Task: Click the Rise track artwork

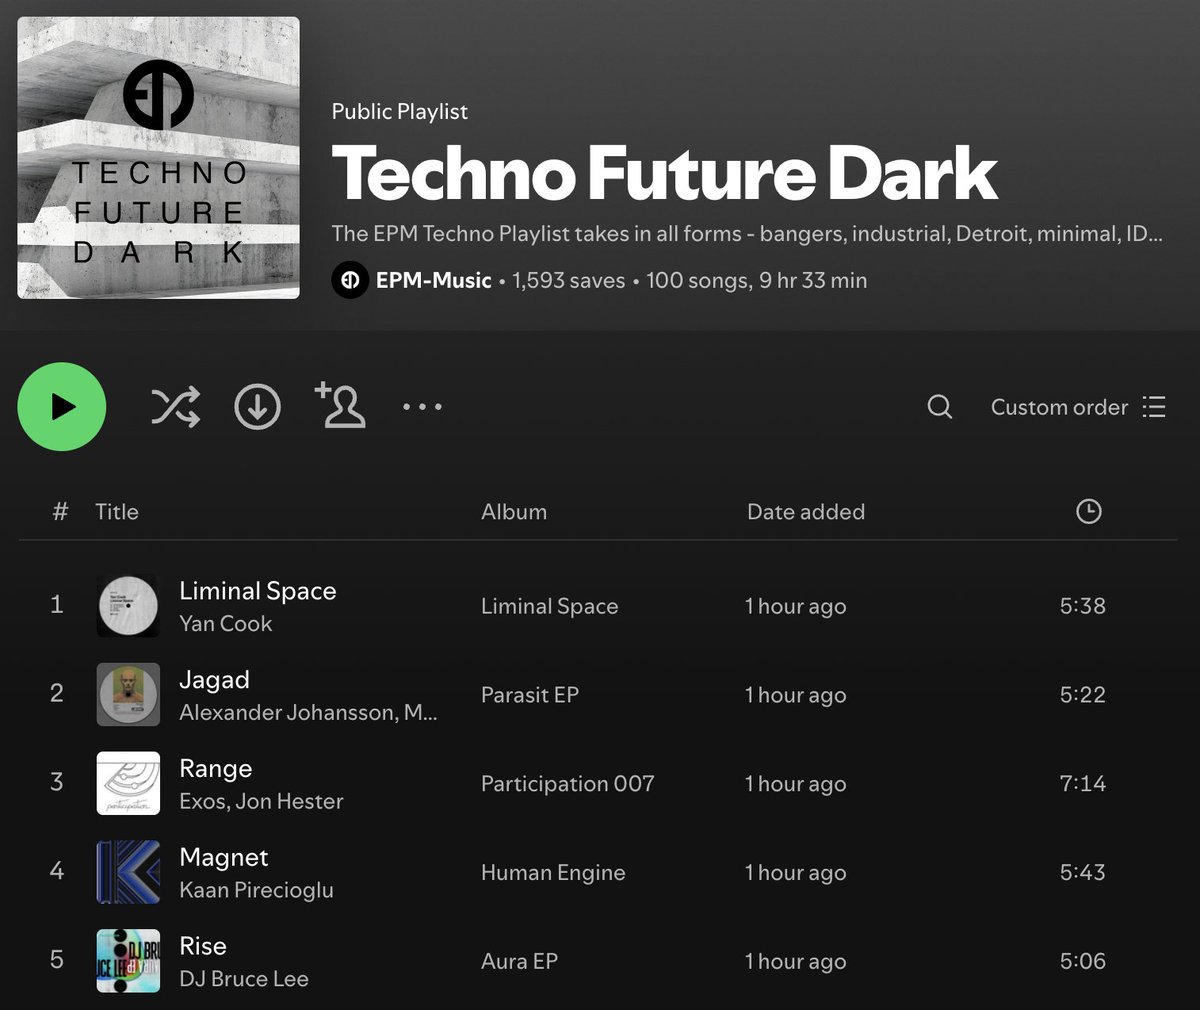Action: (128, 961)
